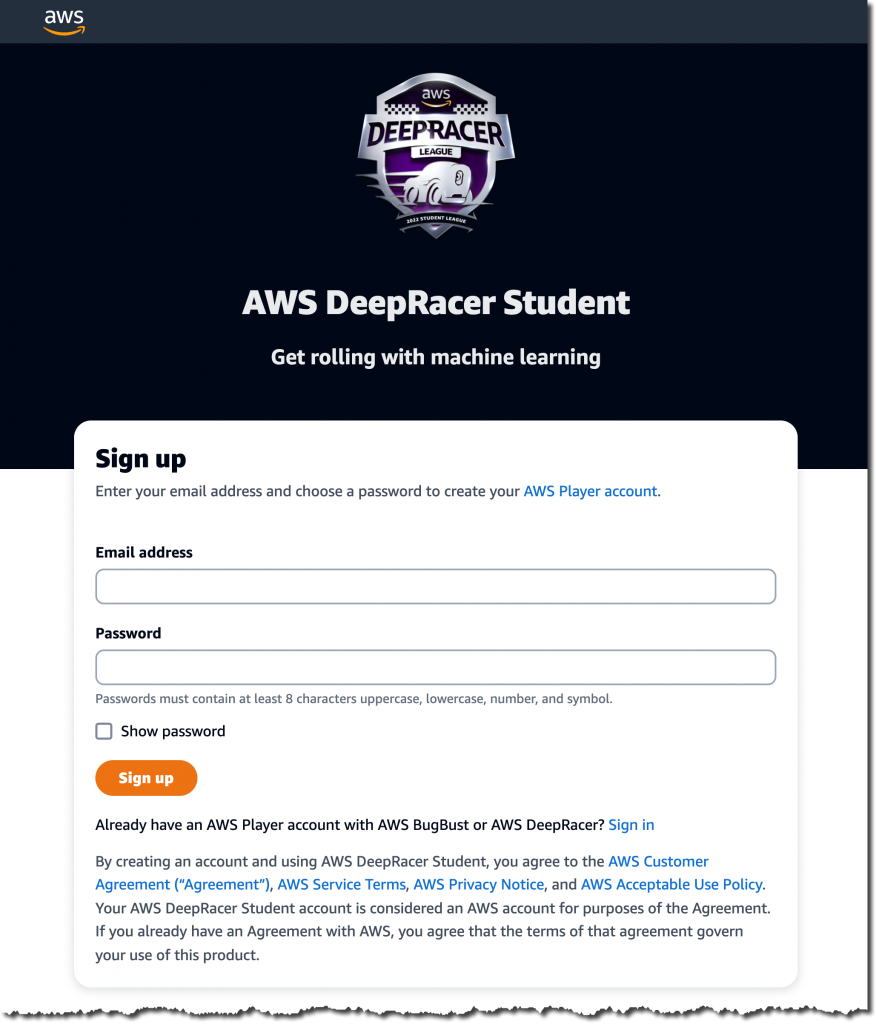Viewport: 876px width, 1024px height.
Task: Enable the Show password checkbox
Action: tap(104, 731)
